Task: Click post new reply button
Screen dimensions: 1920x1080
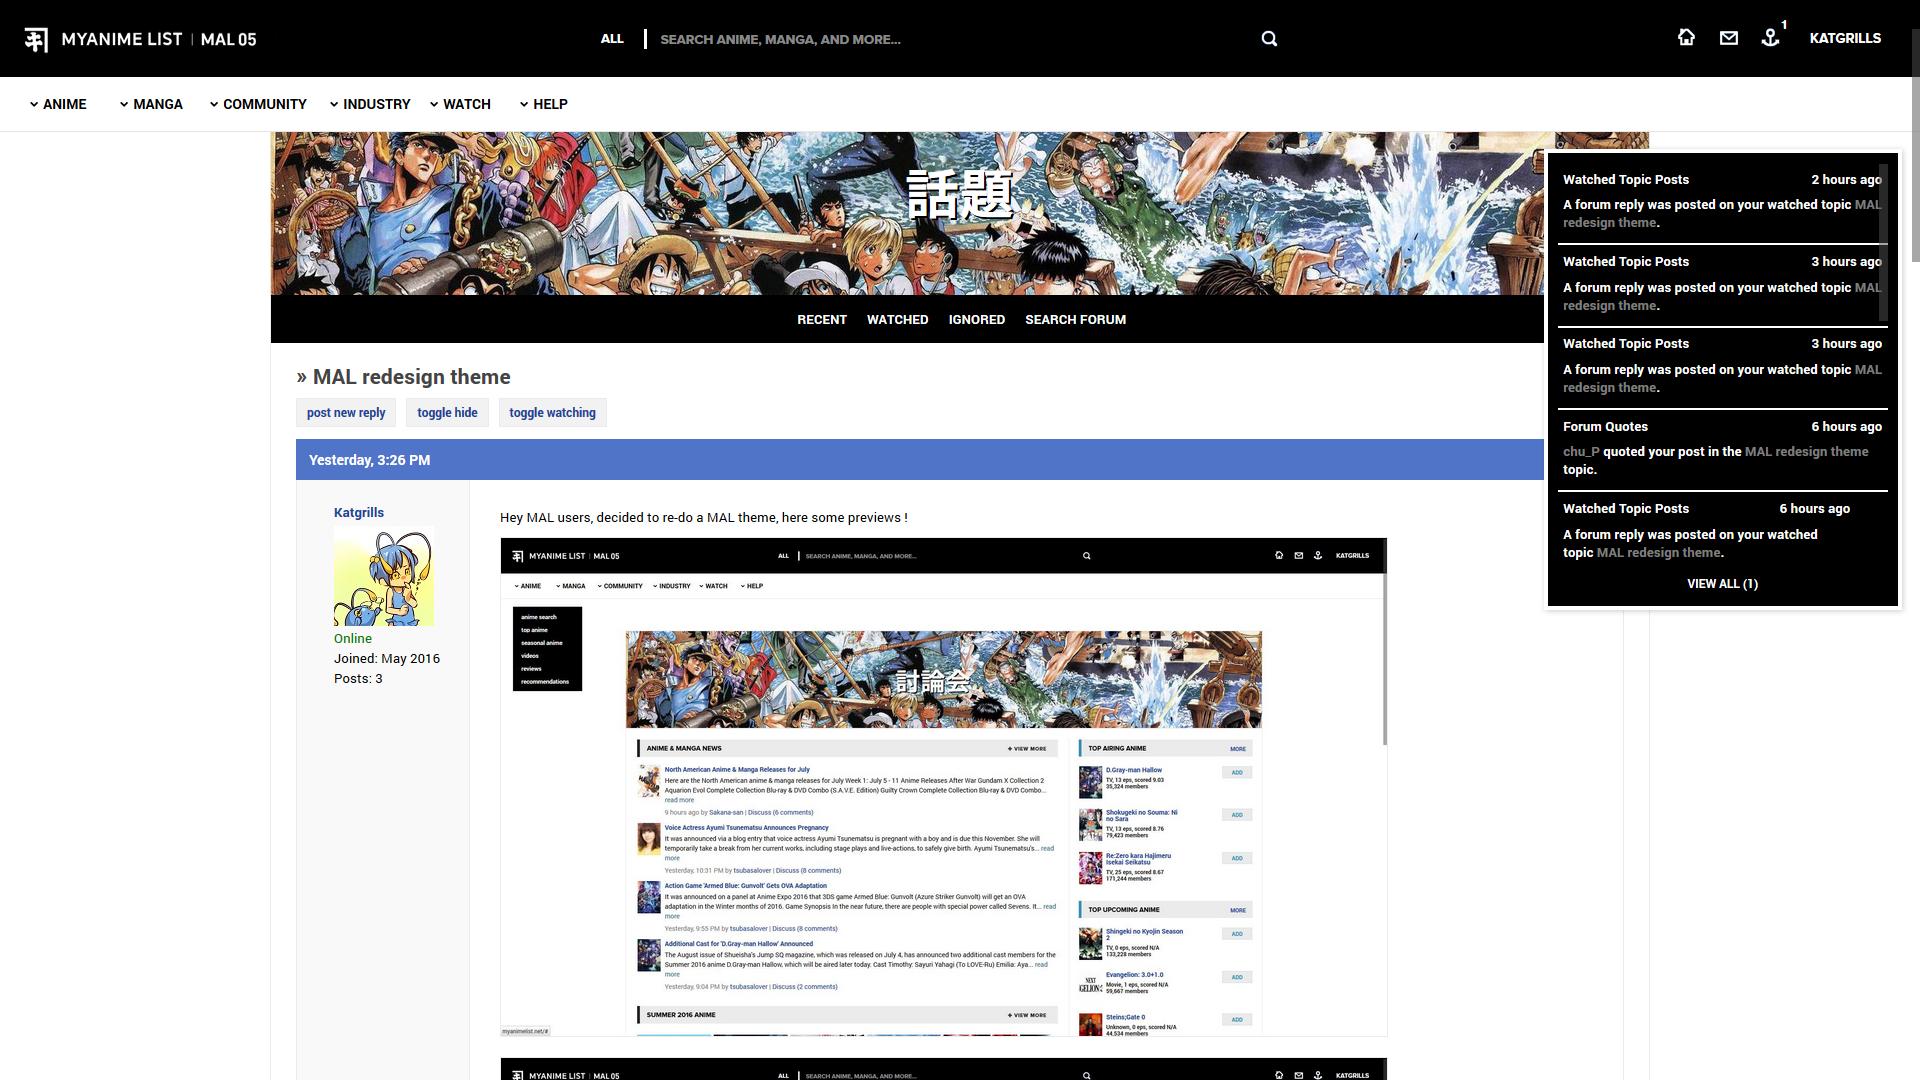Action: coord(346,413)
